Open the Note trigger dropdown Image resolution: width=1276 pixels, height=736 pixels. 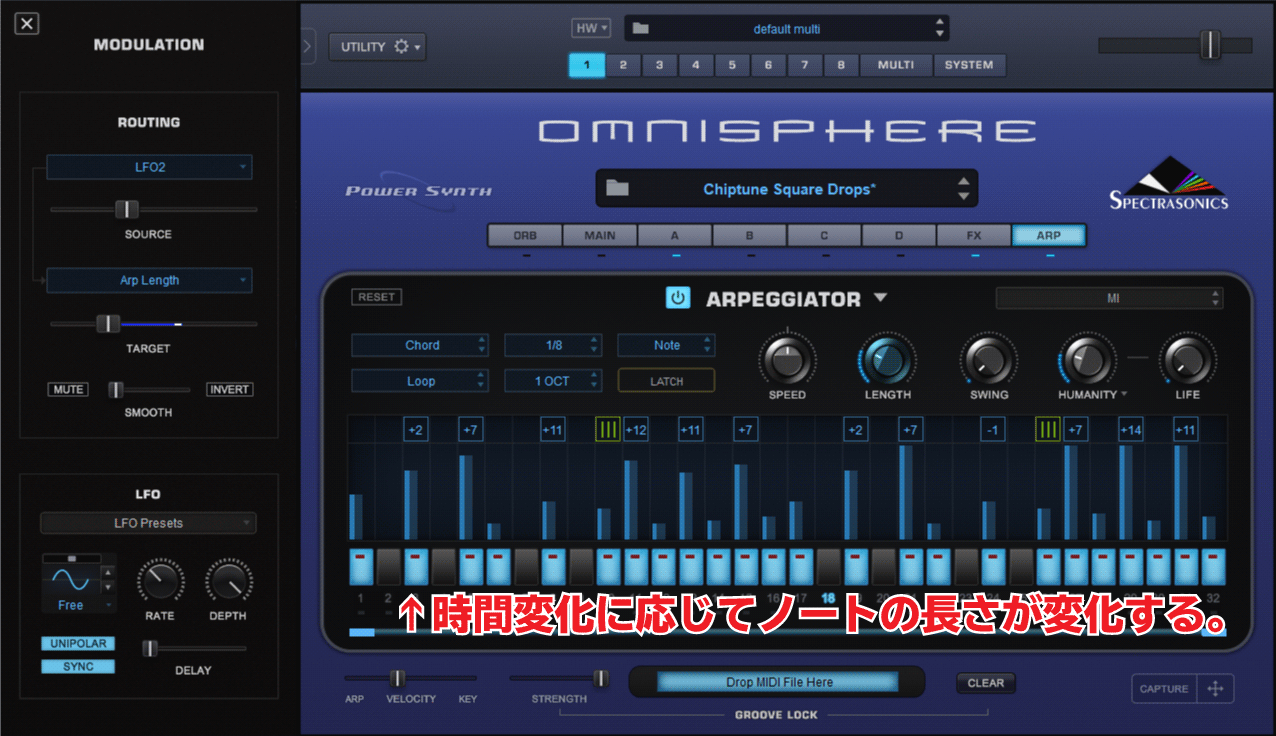(666, 345)
